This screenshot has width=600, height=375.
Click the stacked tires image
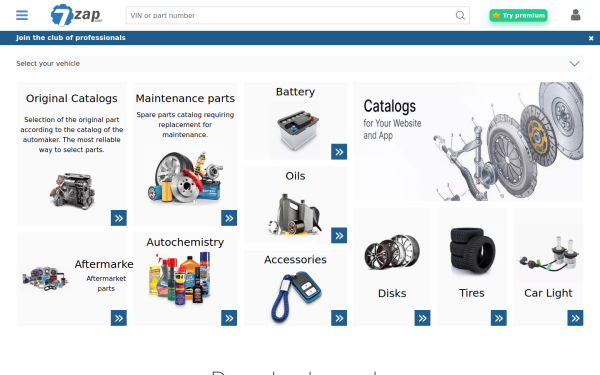coord(472,250)
